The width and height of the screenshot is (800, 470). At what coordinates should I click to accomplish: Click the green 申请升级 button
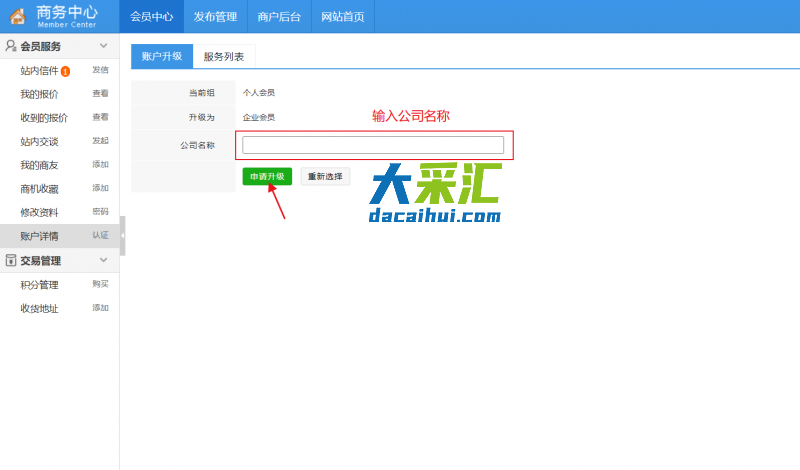tap(267, 177)
